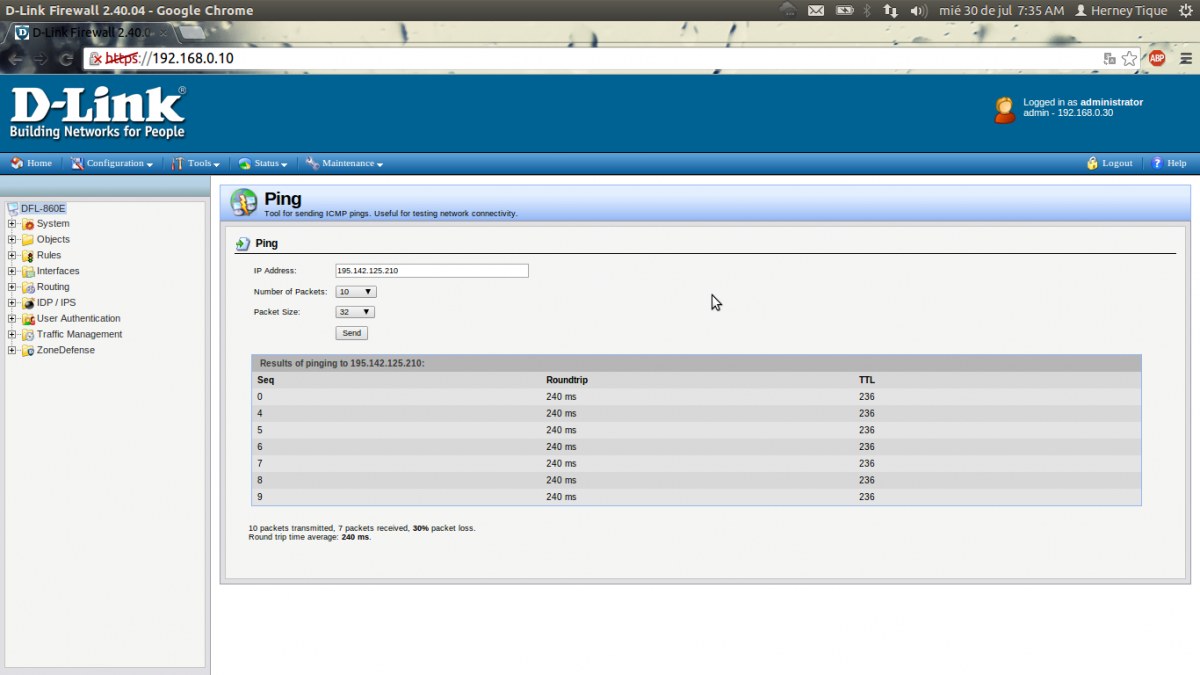Open the Help link
This screenshot has height=675, width=1200.
1169,163
